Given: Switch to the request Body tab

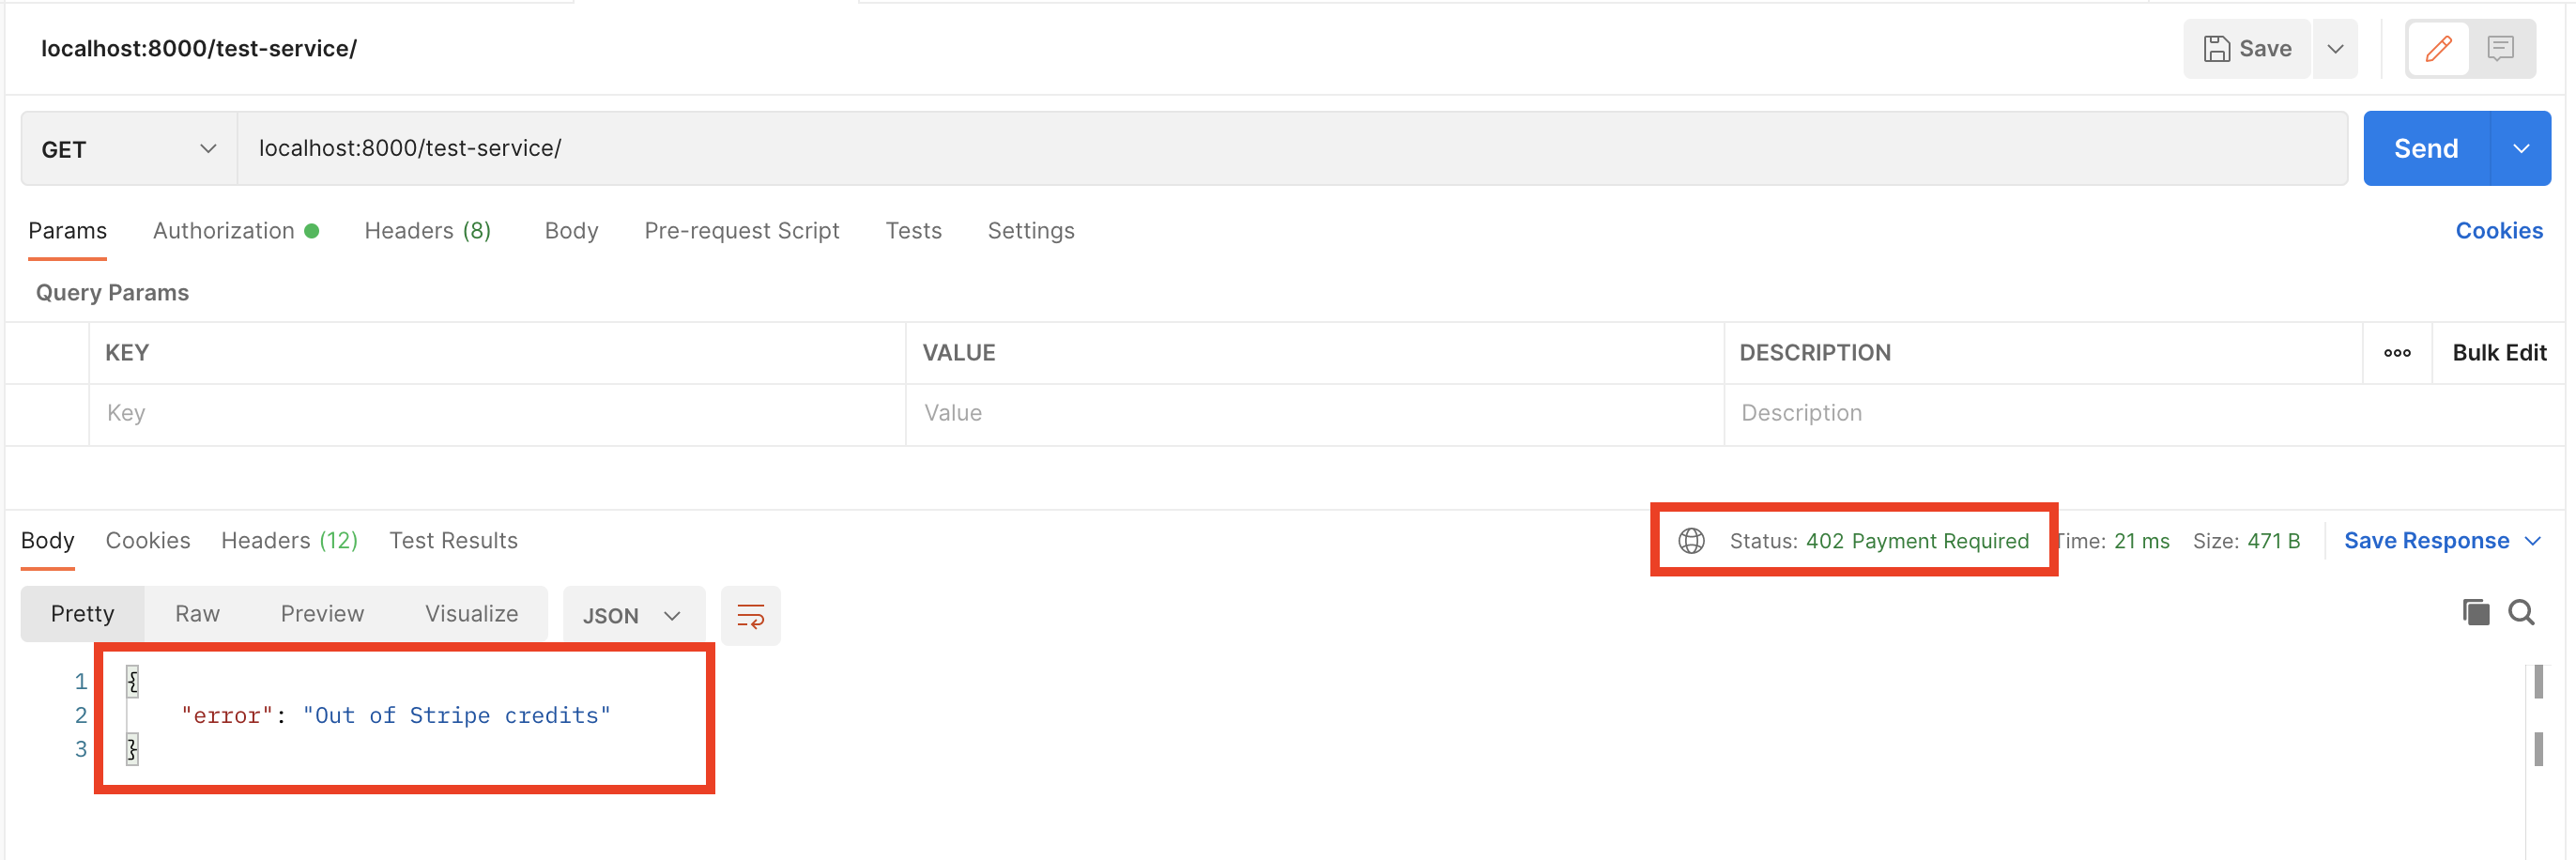Looking at the screenshot, I should 571,231.
